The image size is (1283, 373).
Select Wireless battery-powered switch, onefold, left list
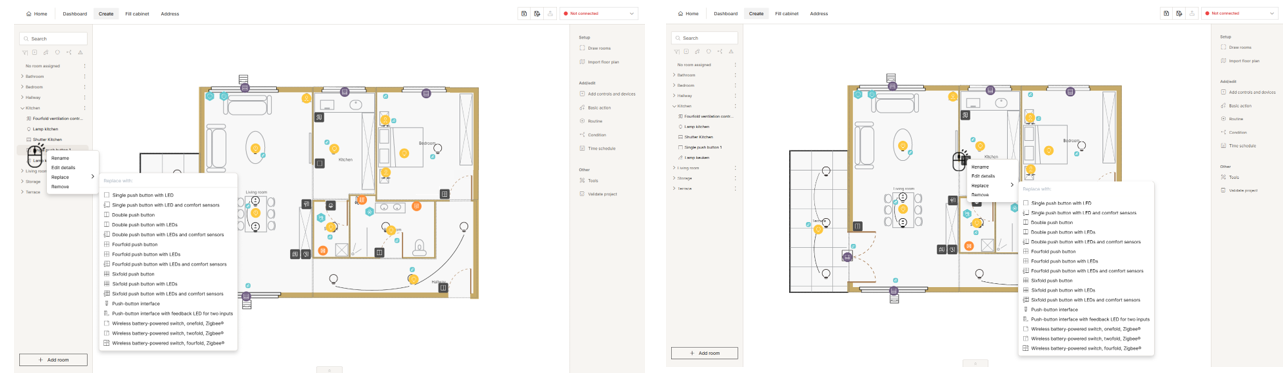[167, 323]
